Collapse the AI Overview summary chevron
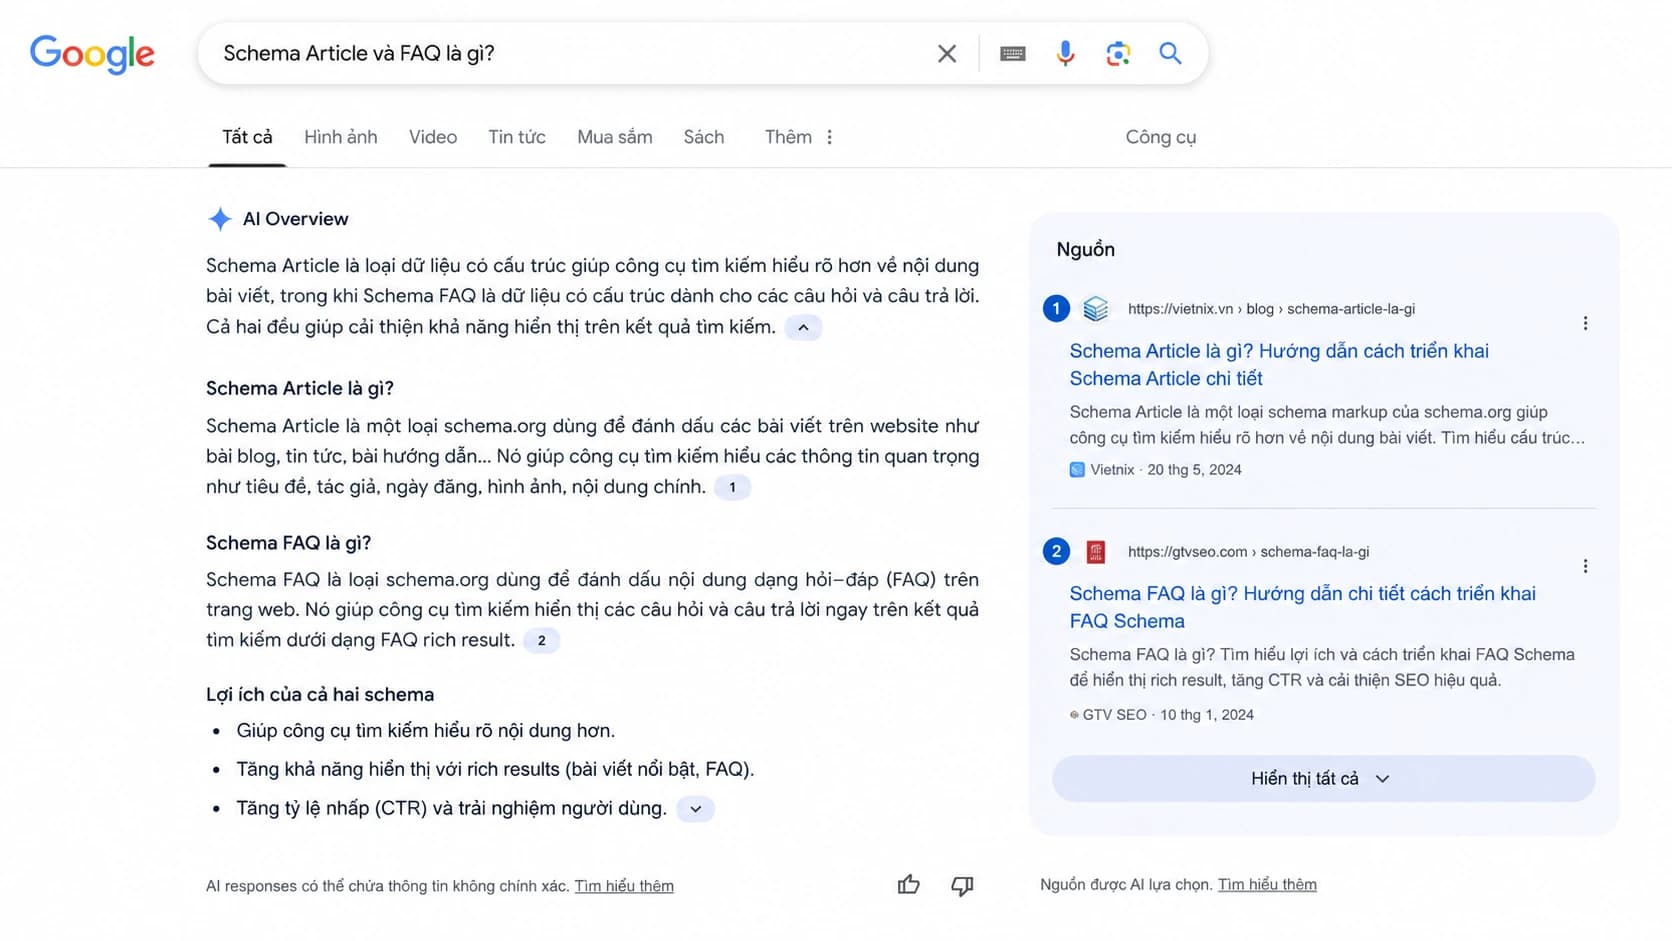This screenshot has height=941, width=1672. (x=803, y=327)
